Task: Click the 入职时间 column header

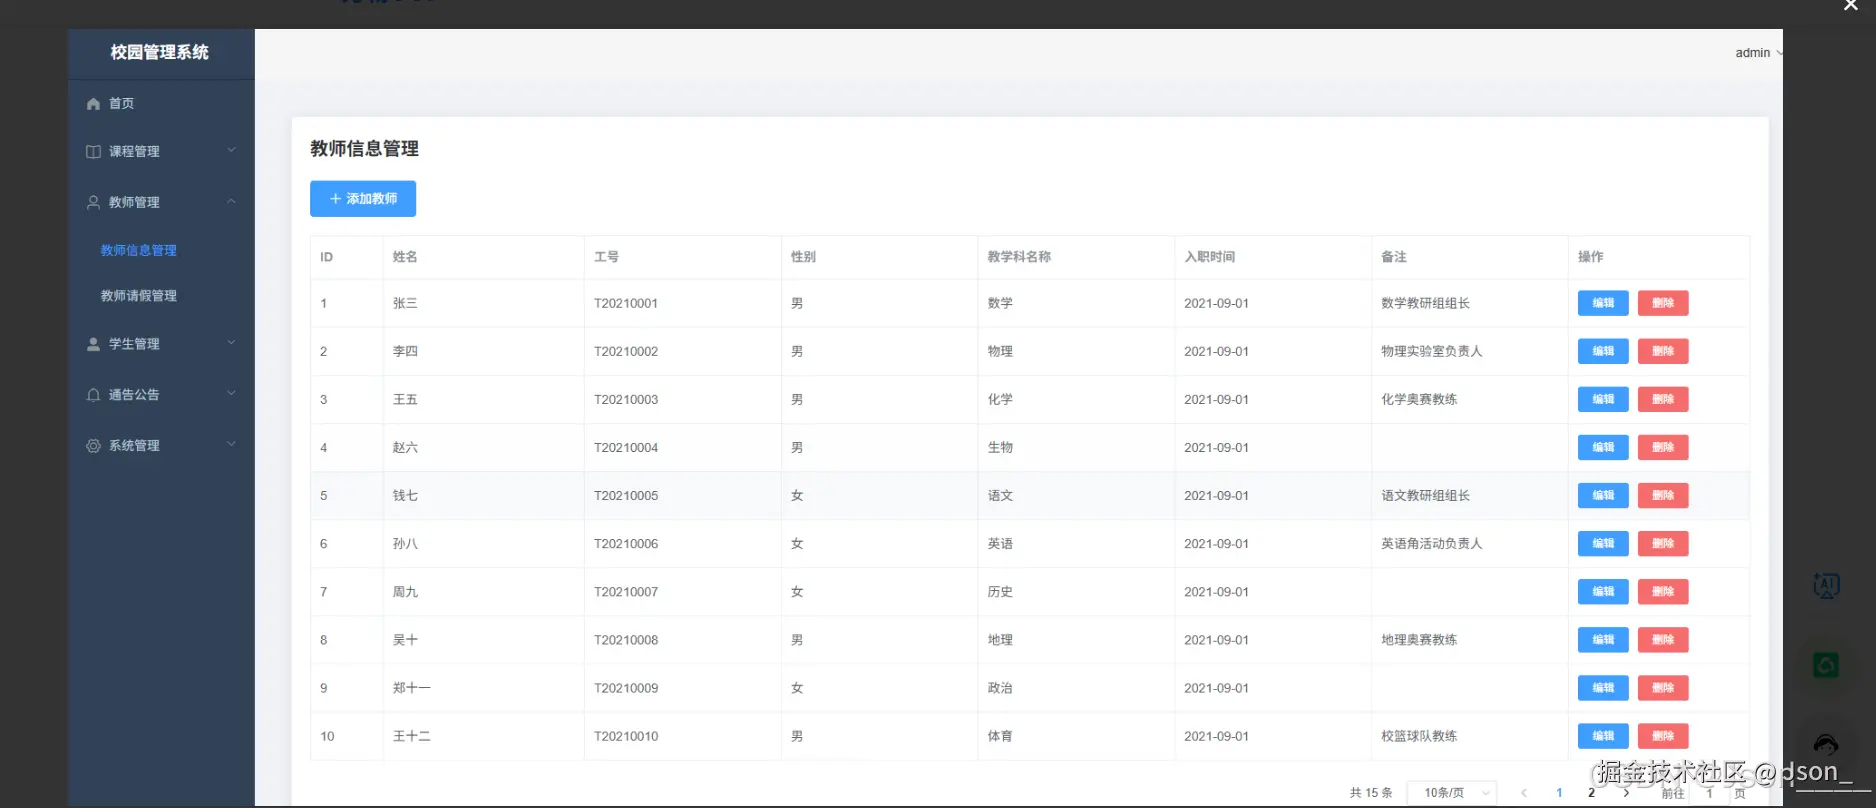Action: [1210, 257]
